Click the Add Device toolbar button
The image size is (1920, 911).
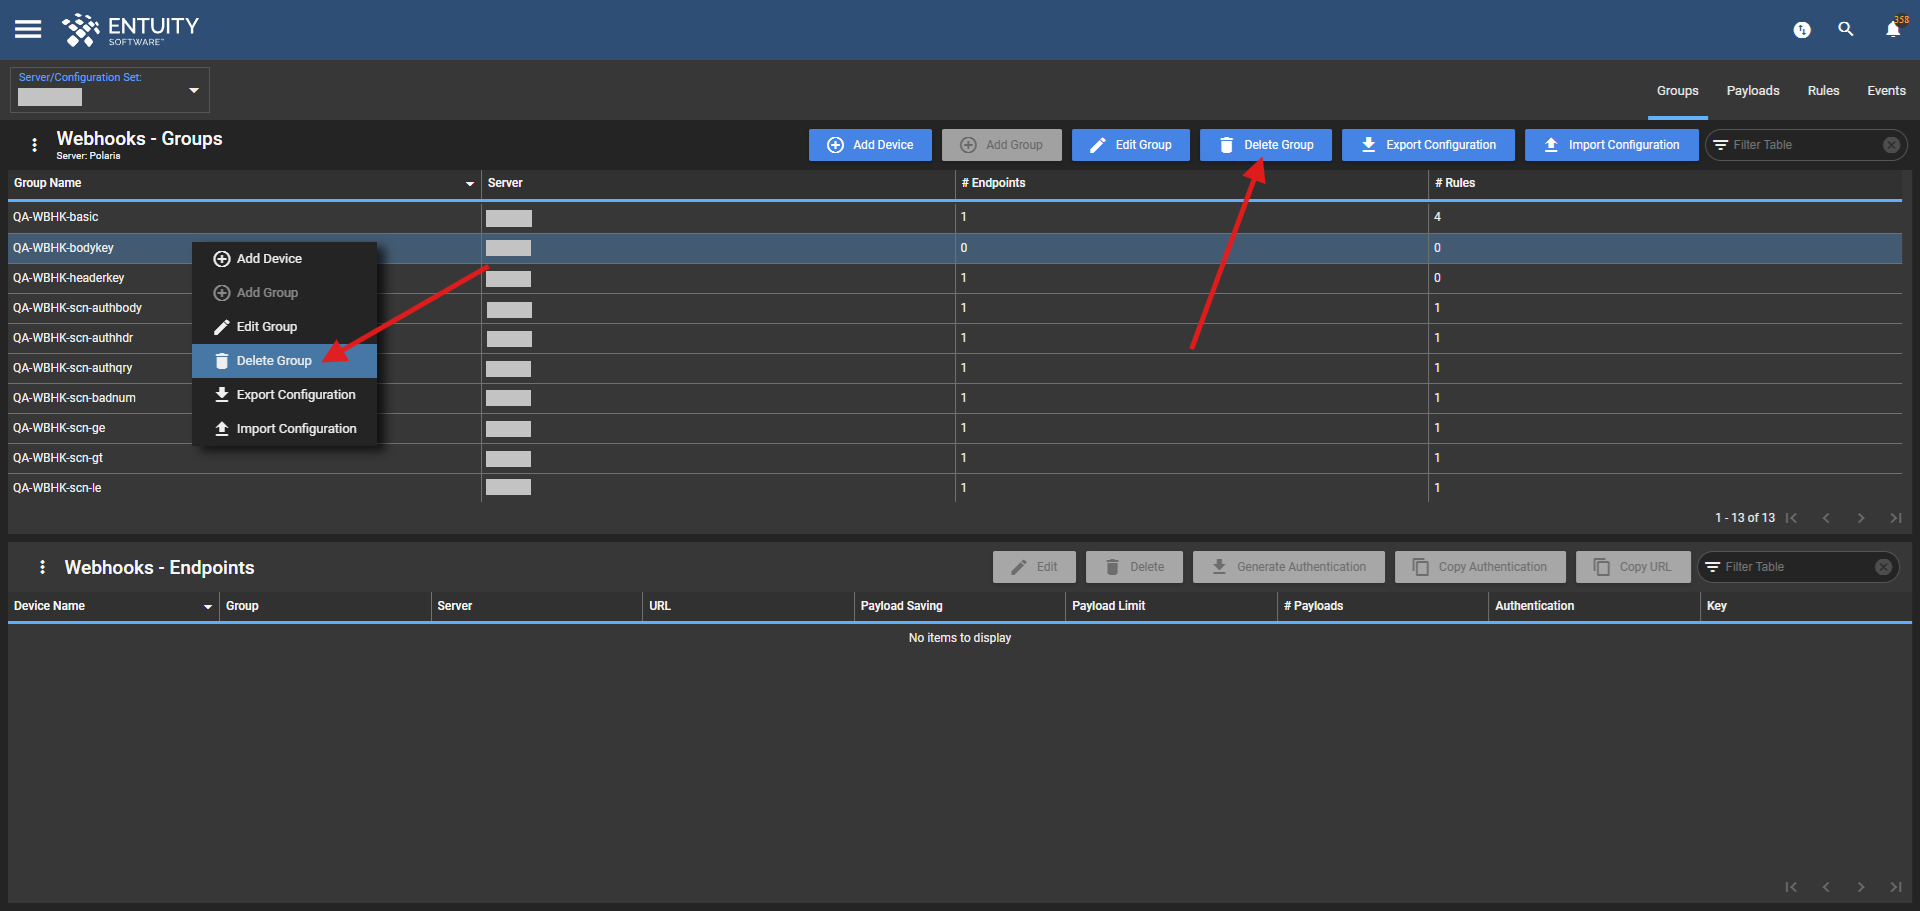(870, 145)
